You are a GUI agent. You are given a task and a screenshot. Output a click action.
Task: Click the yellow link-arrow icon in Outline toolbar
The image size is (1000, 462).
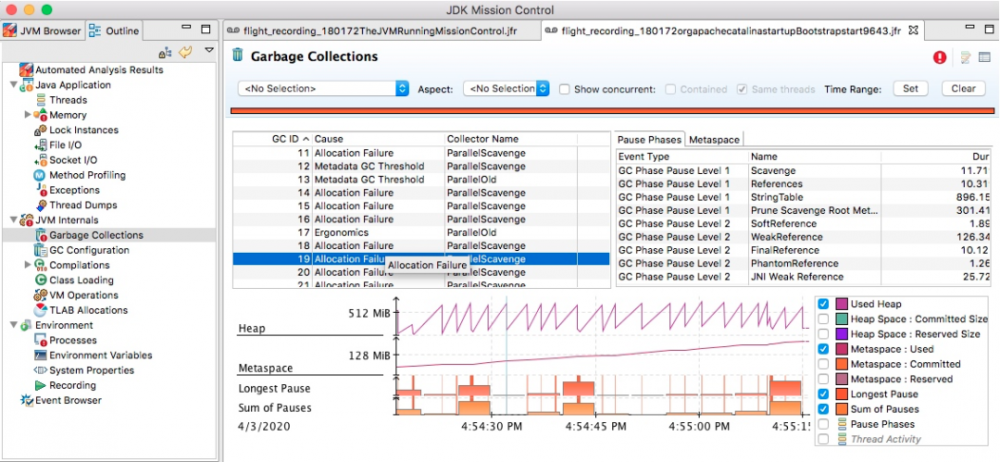pyautogui.click(x=186, y=52)
